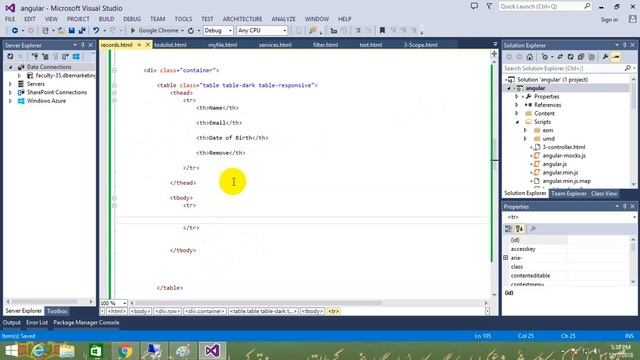Save the current file with Save icon
The width and height of the screenshot is (640, 360).
pos(71,31)
